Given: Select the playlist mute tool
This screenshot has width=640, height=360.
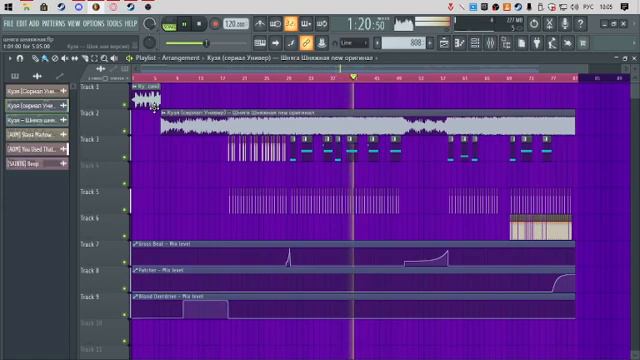Looking at the screenshot, I should pos(65,59).
